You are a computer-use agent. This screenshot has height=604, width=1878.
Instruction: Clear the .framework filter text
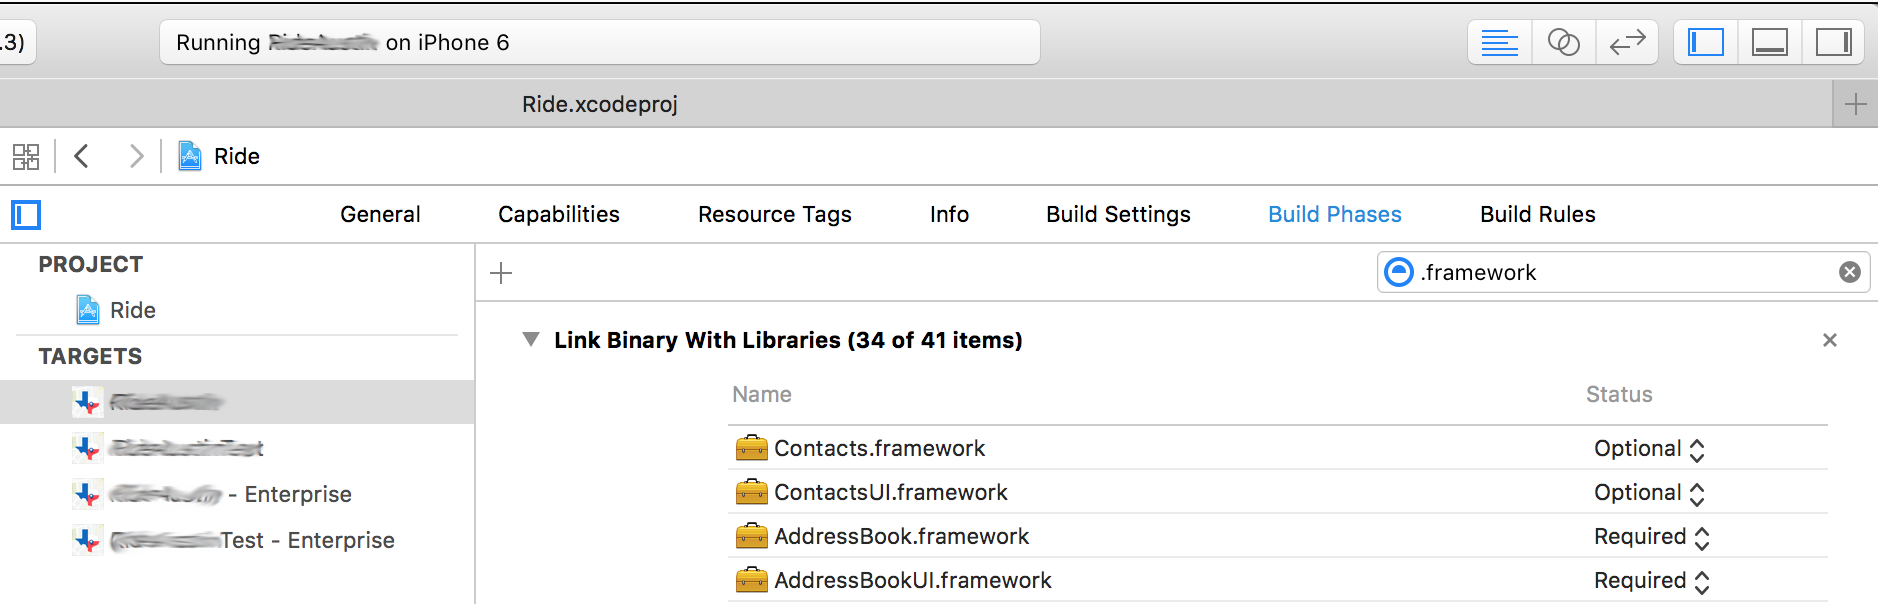coord(1849,272)
